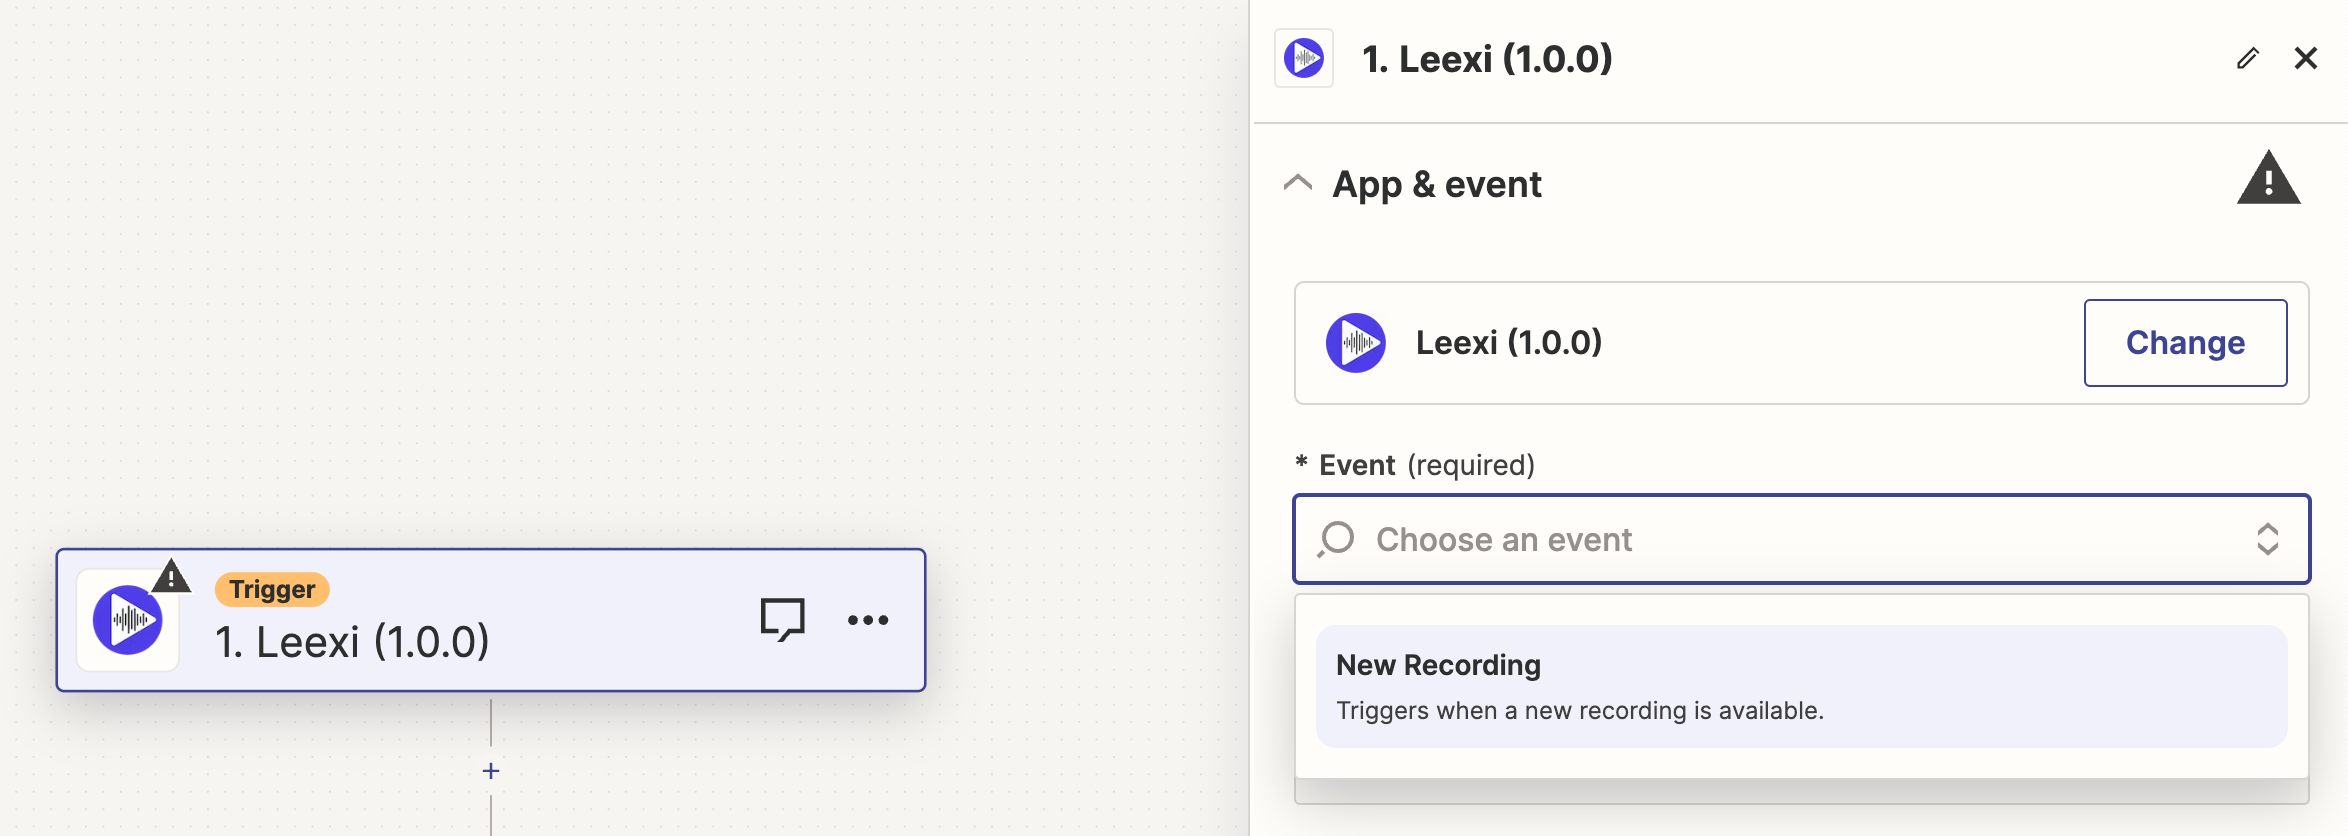Add a step with the plus button
The width and height of the screenshot is (2348, 836).
tap(491, 771)
